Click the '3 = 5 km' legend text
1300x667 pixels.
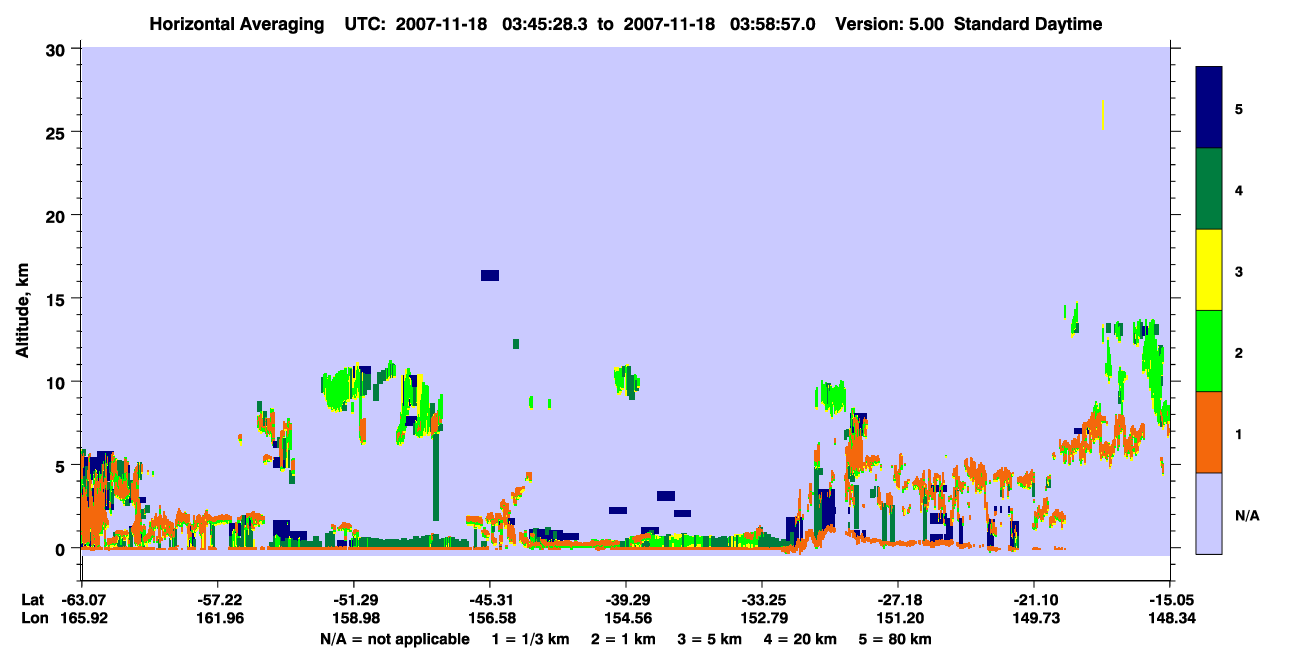tap(710, 639)
